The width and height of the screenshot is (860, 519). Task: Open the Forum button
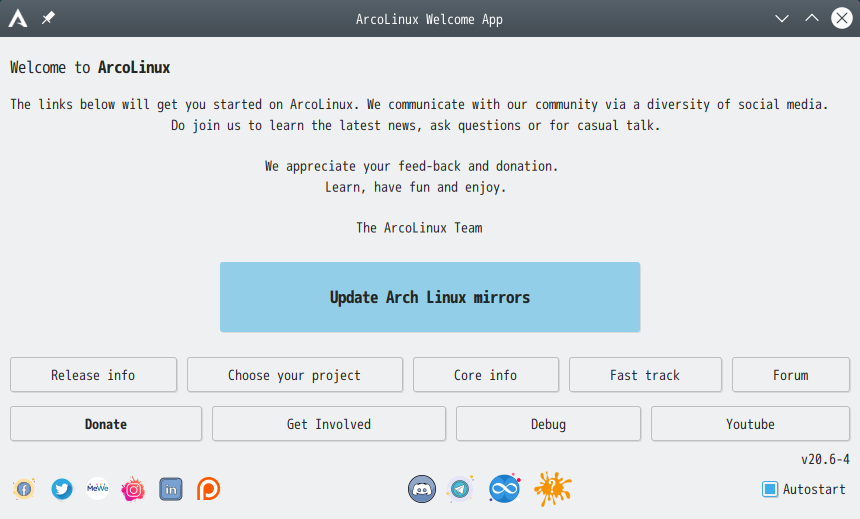pos(790,375)
